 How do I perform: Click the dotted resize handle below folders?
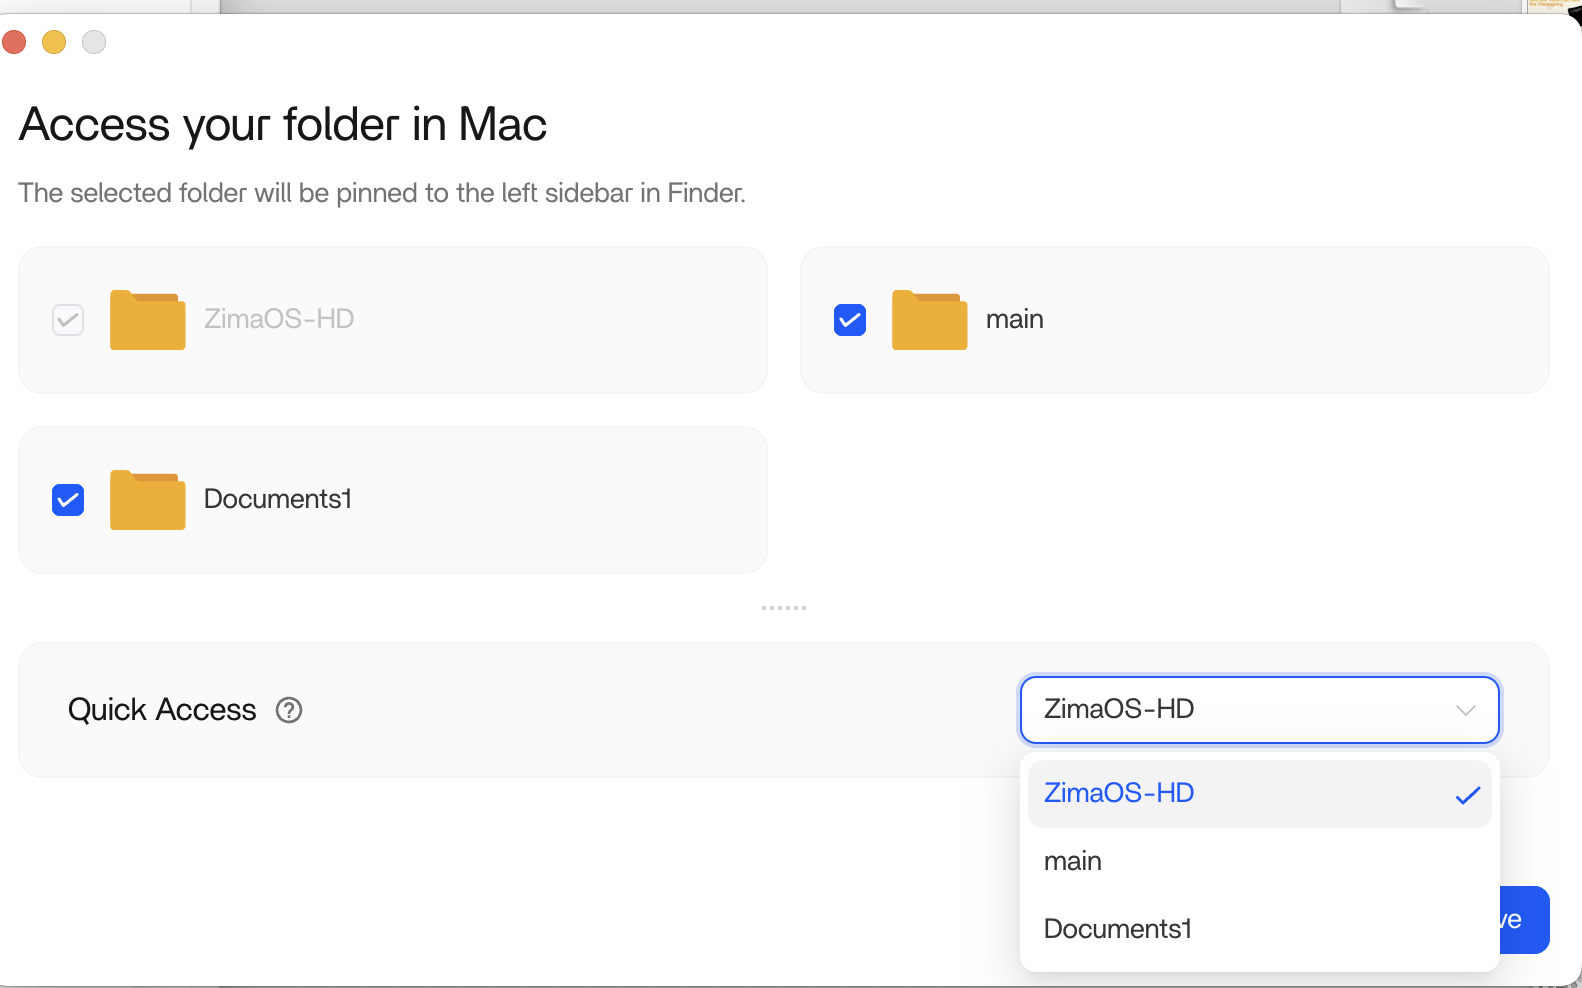[x=783, y=608]
